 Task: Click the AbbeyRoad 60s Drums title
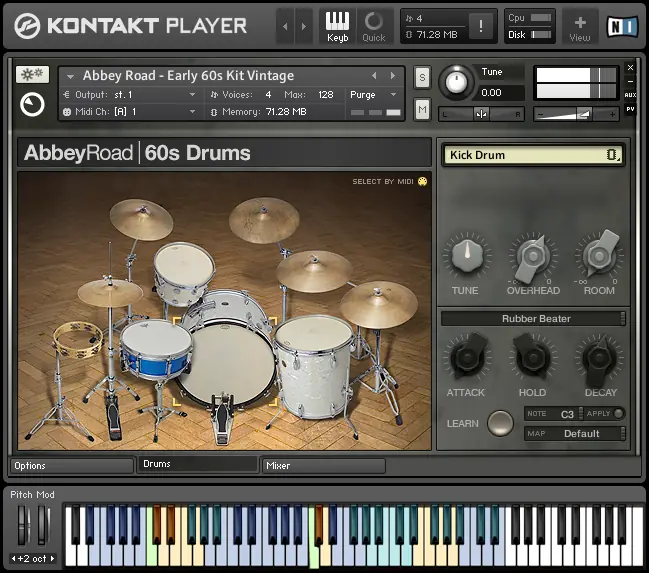pyautogui.click(x=137, y=153)
